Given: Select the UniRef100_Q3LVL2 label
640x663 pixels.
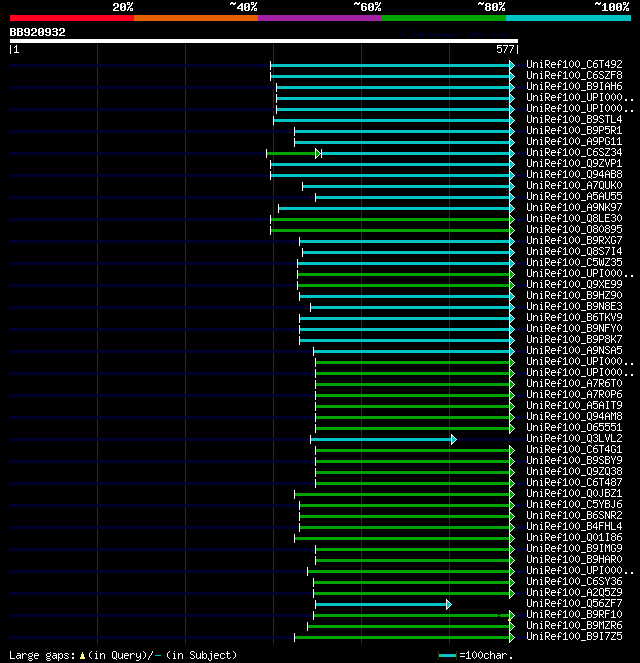Looking at the screenshot, I should (574, 438).
